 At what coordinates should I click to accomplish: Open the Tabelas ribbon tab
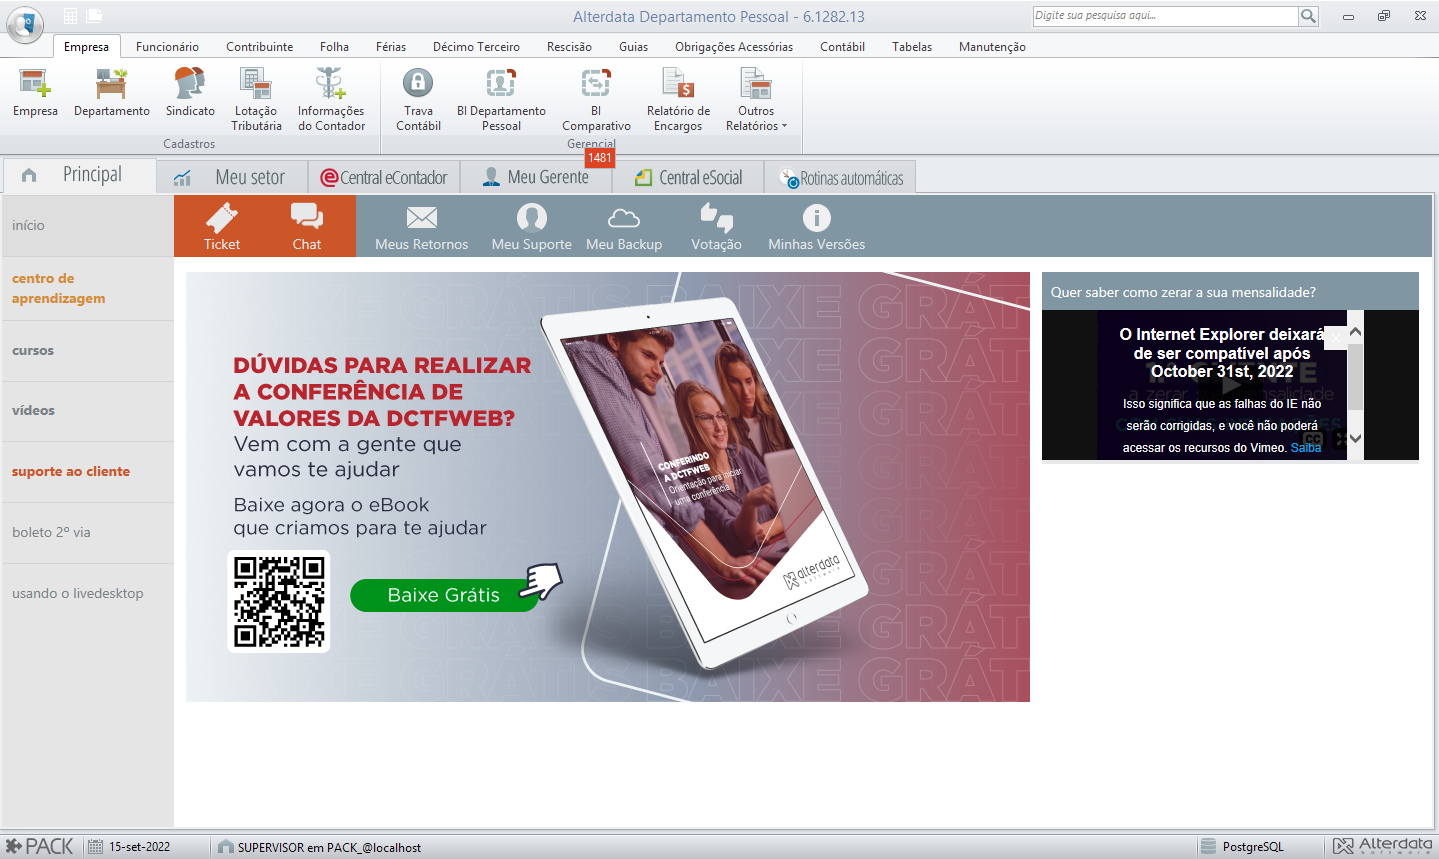[x=912, y=47]
